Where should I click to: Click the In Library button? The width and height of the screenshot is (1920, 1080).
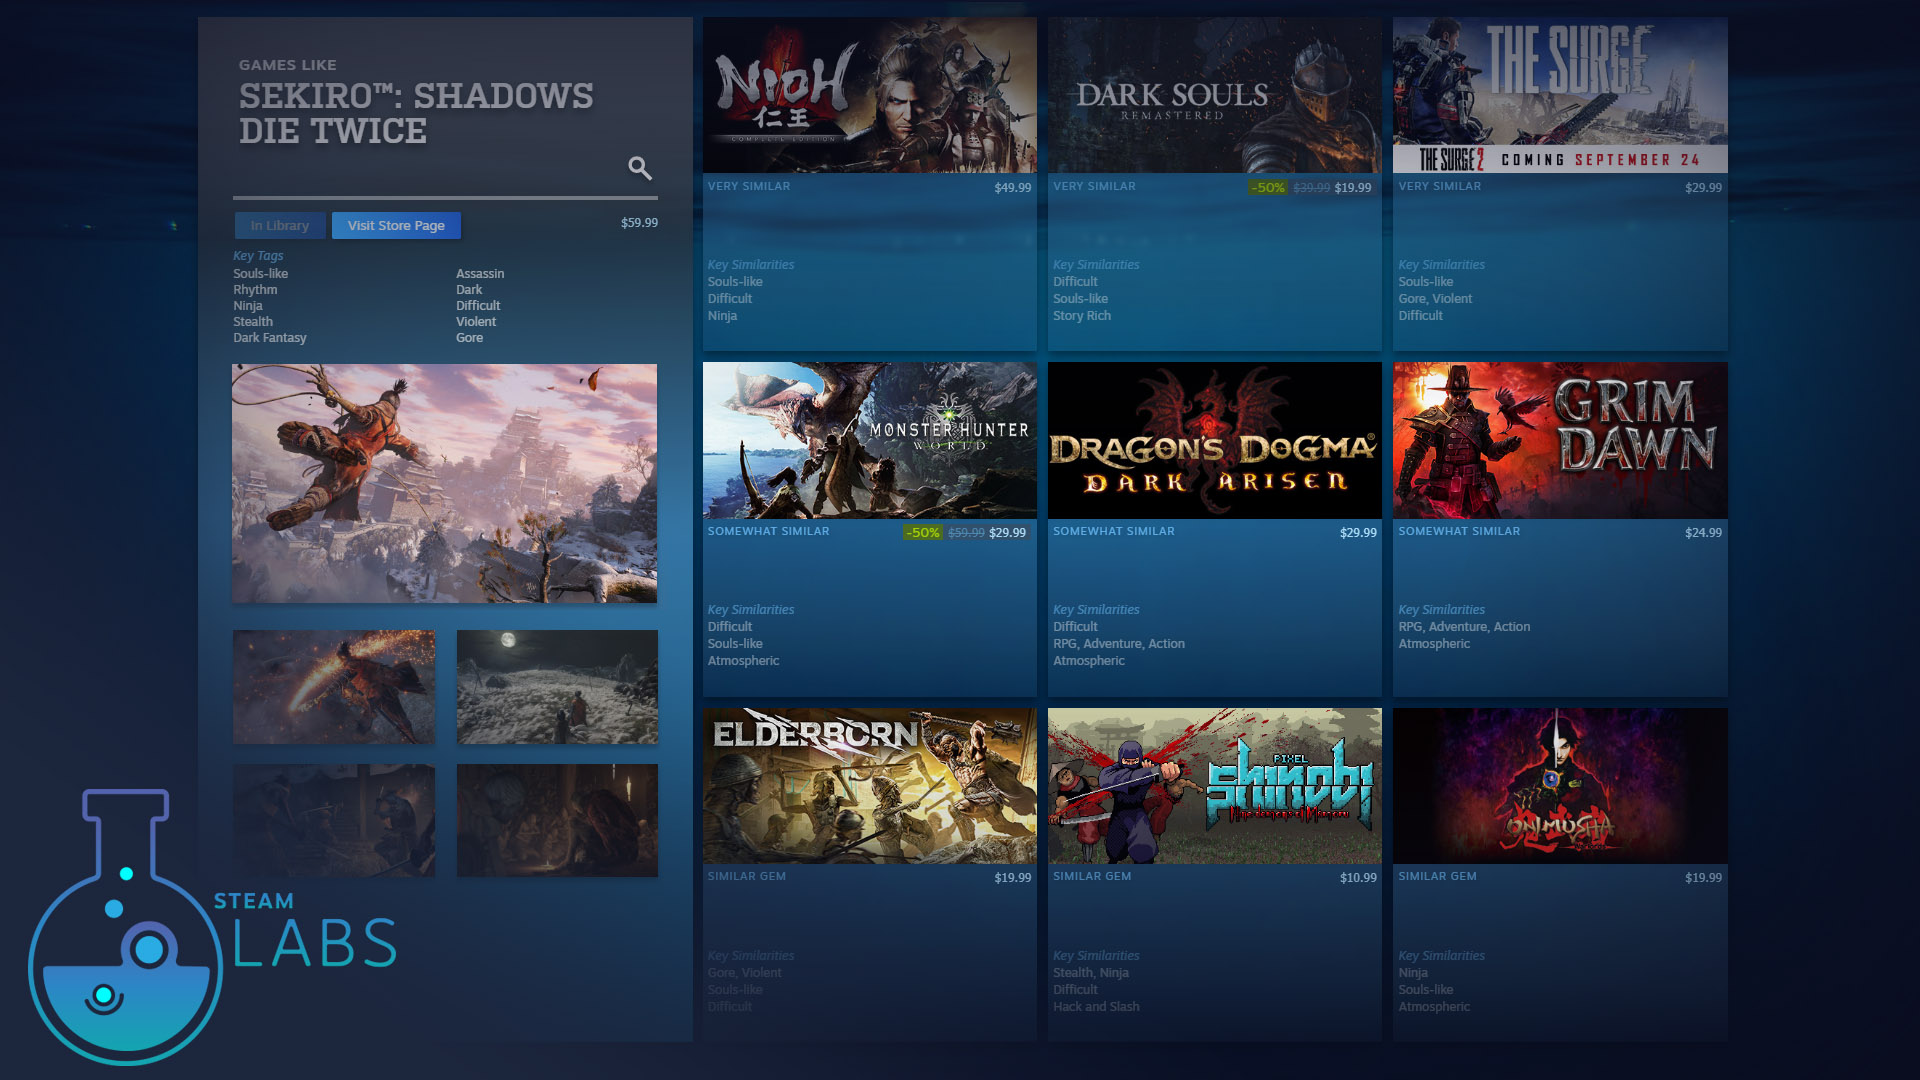coord(279,226)
